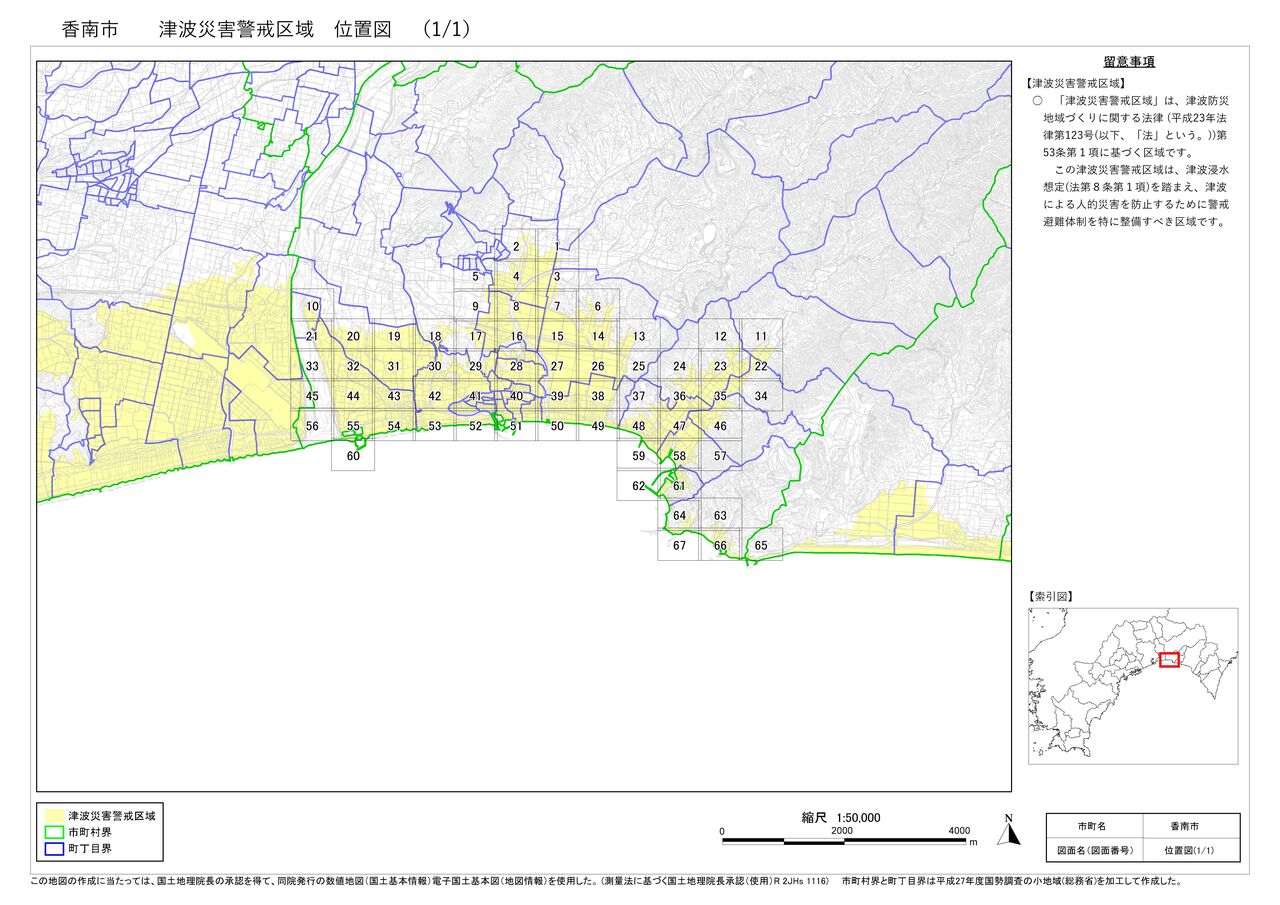Screen dimensions: 1280x905
Task: Click map grid cell number 12
Action: (720, 336)
